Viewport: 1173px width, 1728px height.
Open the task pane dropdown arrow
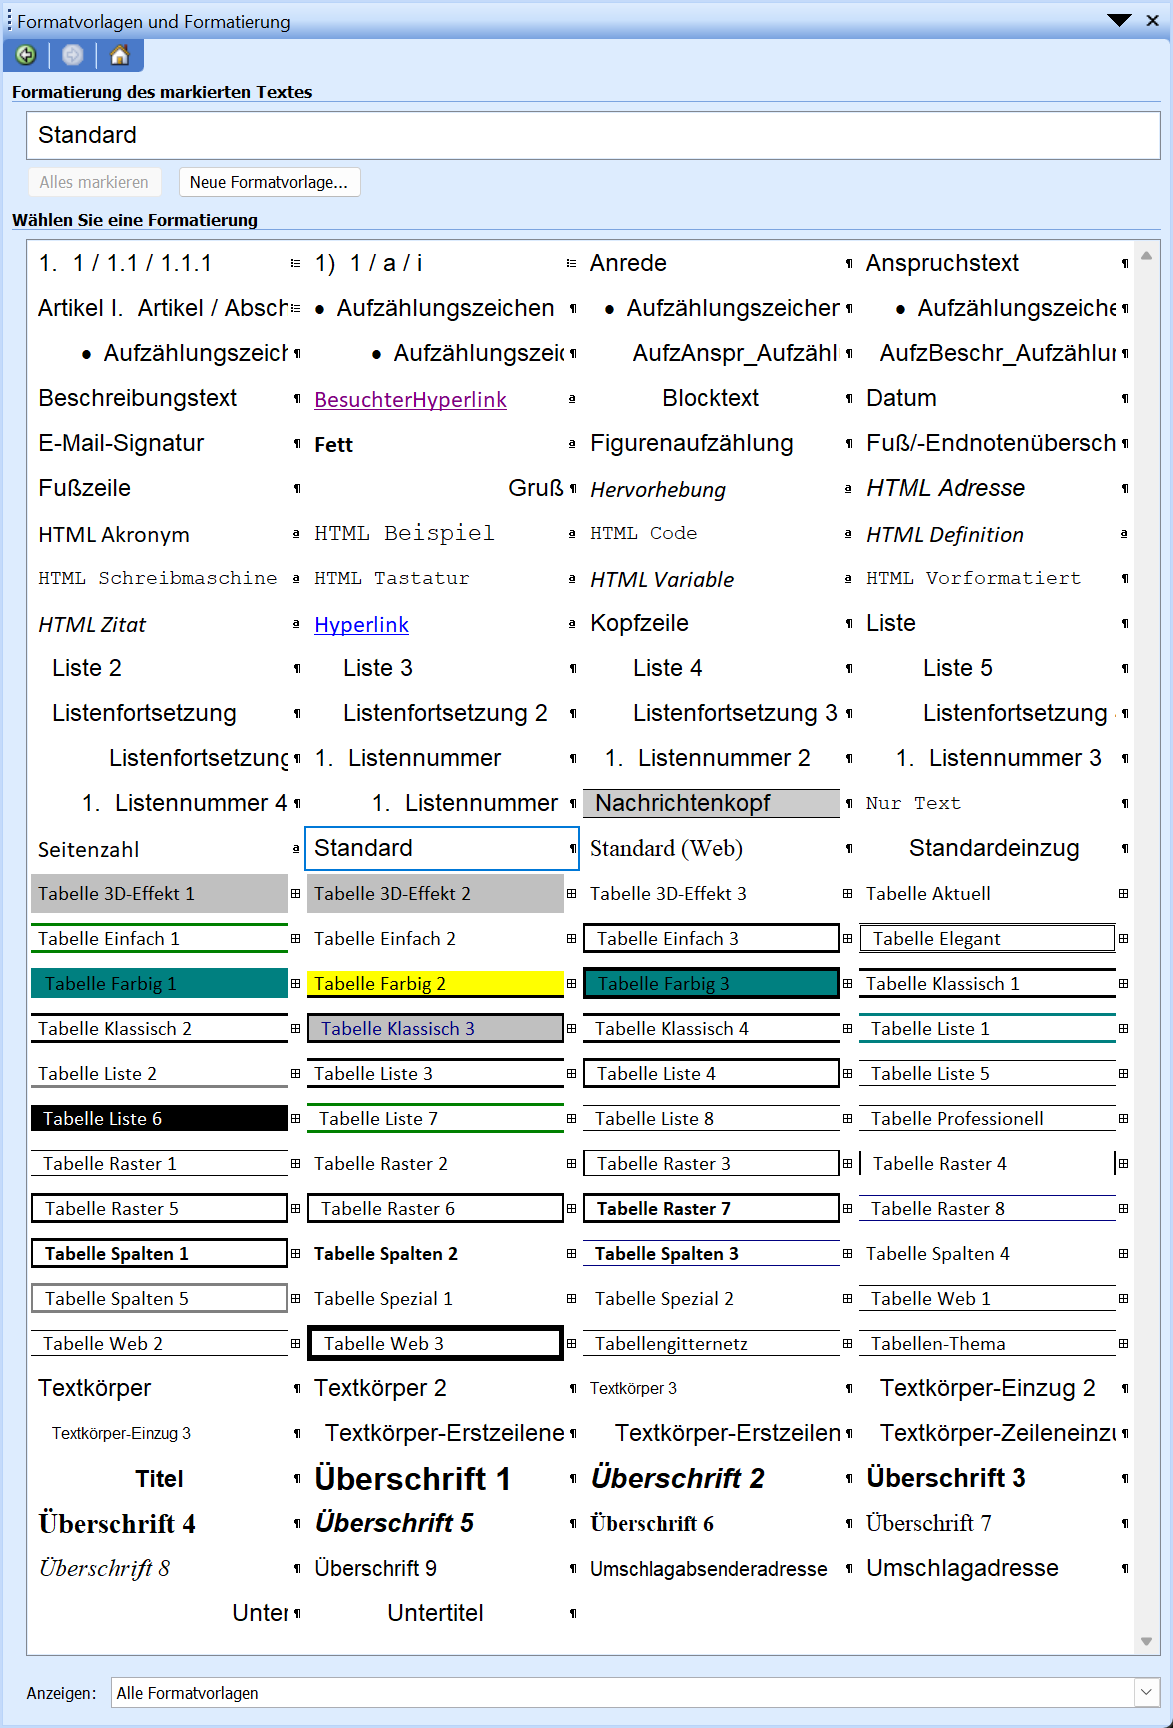tap(1119, 21)
